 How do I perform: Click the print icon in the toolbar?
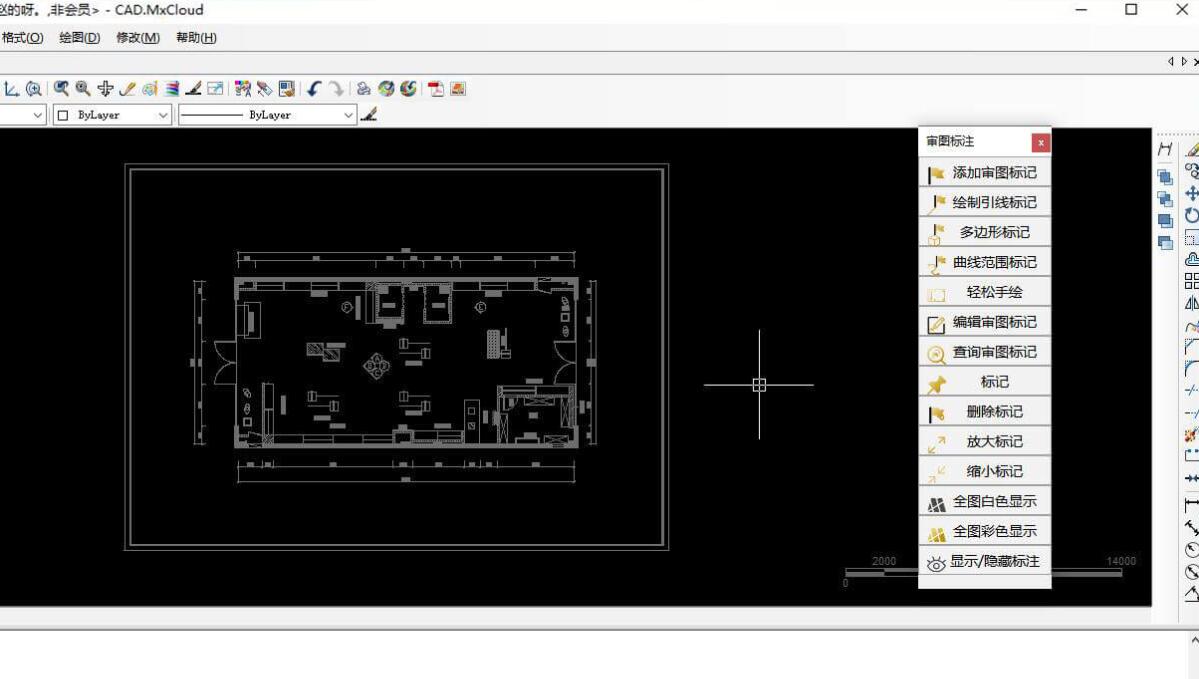pos(363,89)
